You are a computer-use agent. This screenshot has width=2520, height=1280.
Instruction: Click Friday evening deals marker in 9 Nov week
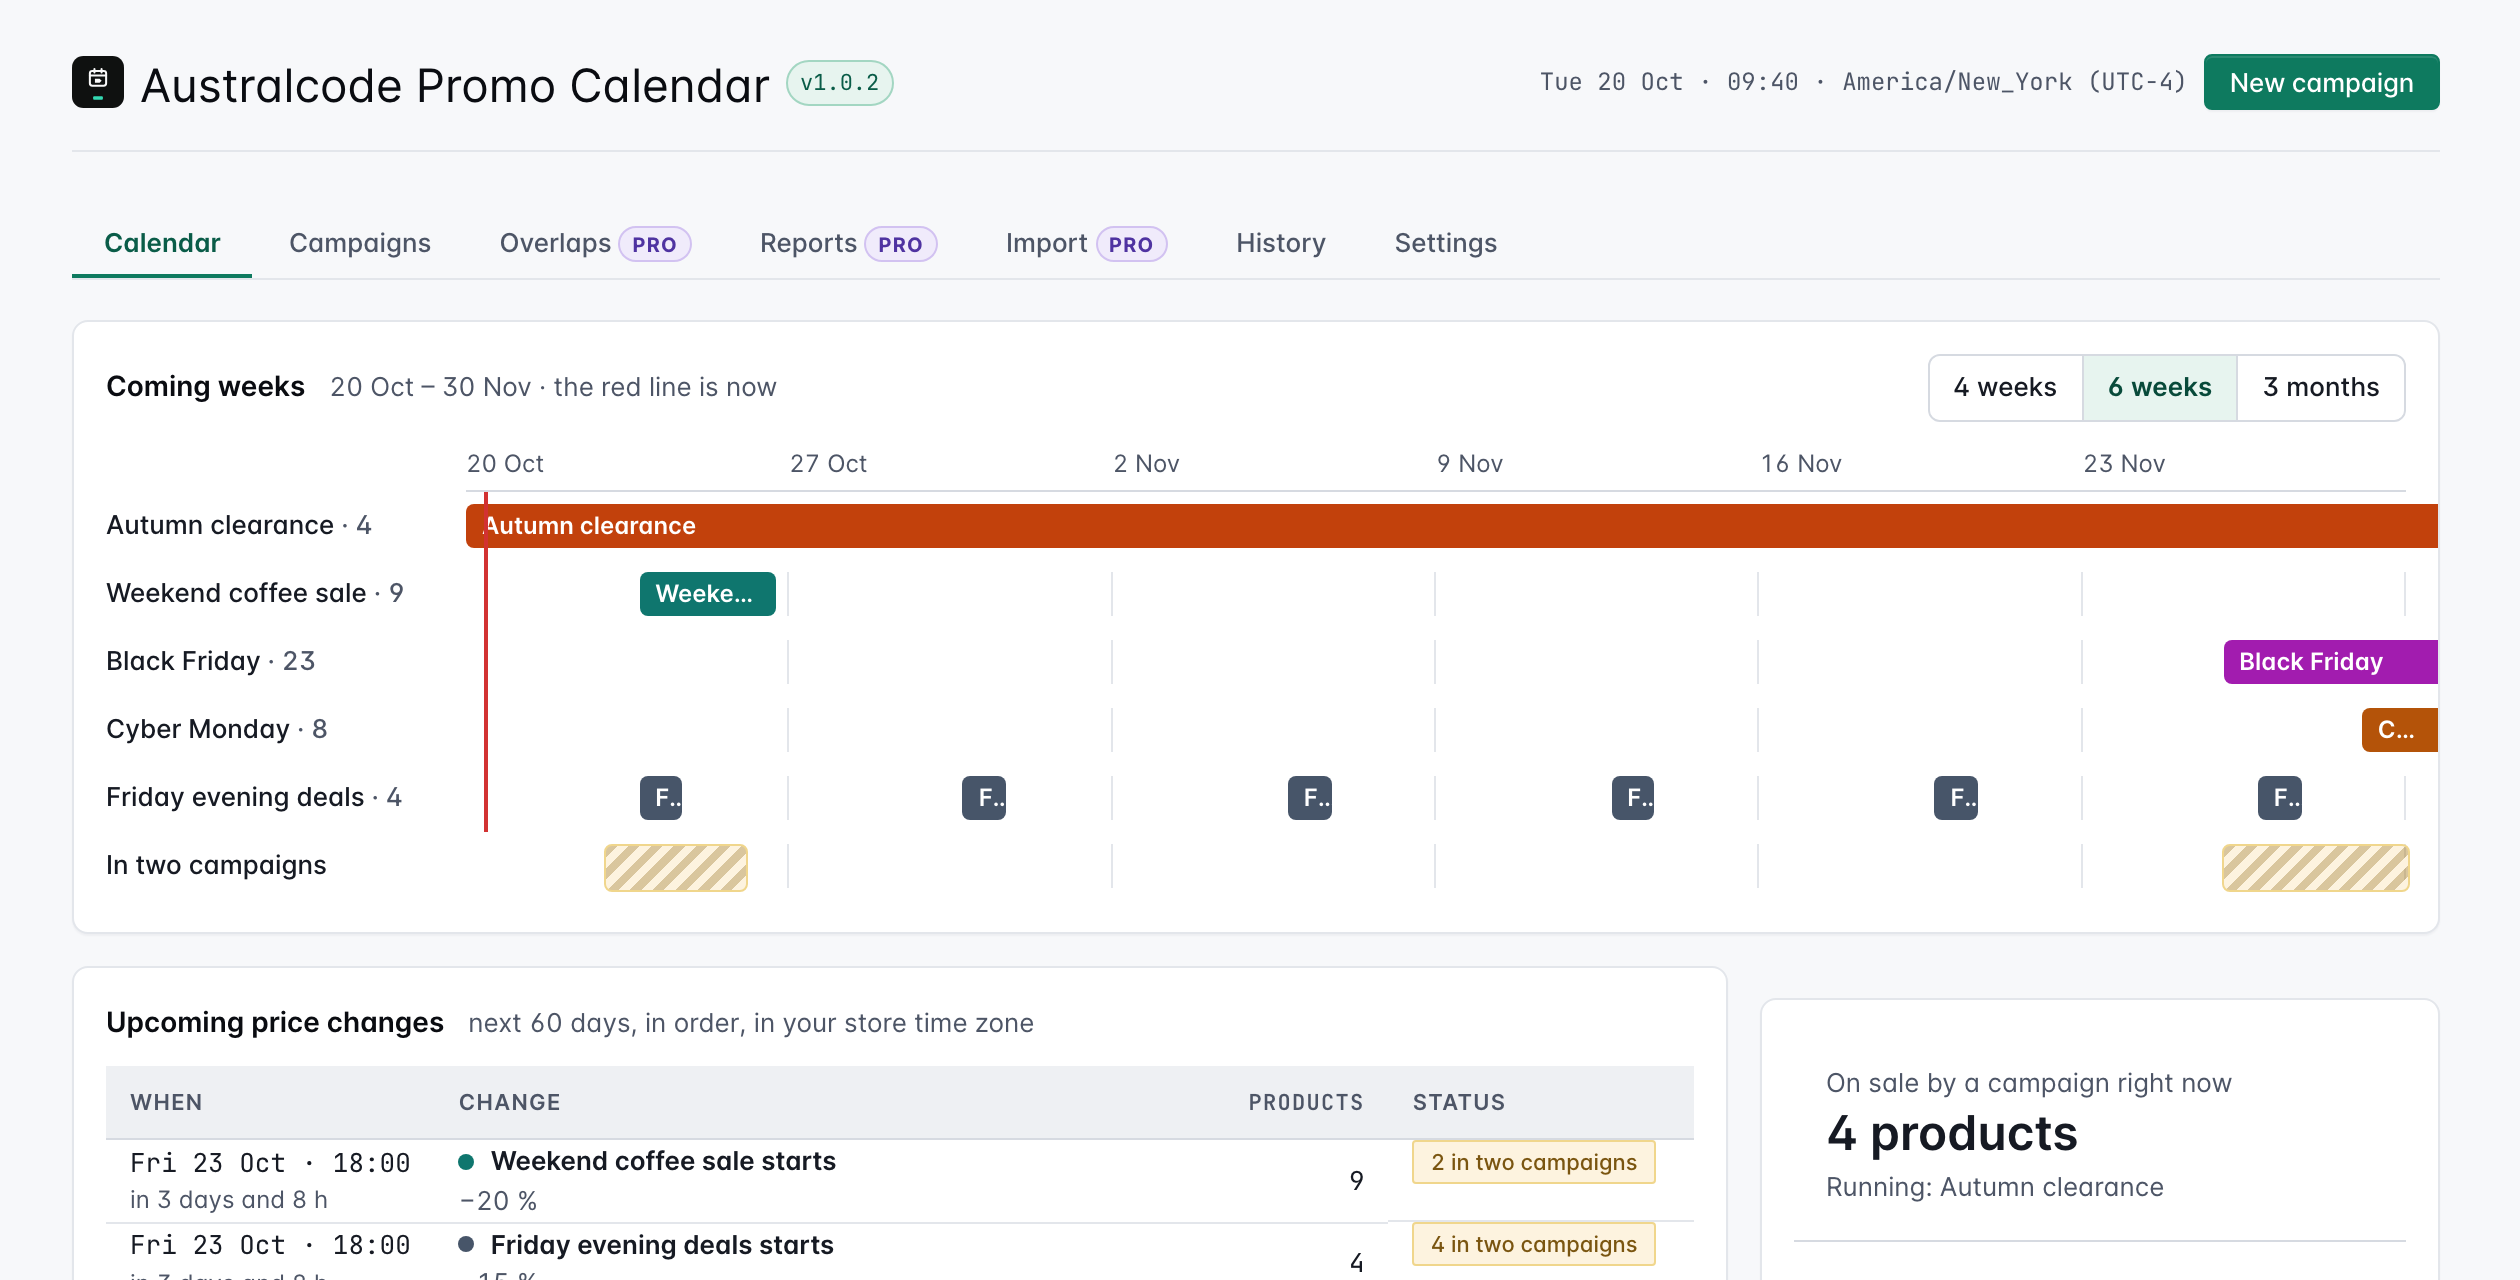[x=1633, y=798]
